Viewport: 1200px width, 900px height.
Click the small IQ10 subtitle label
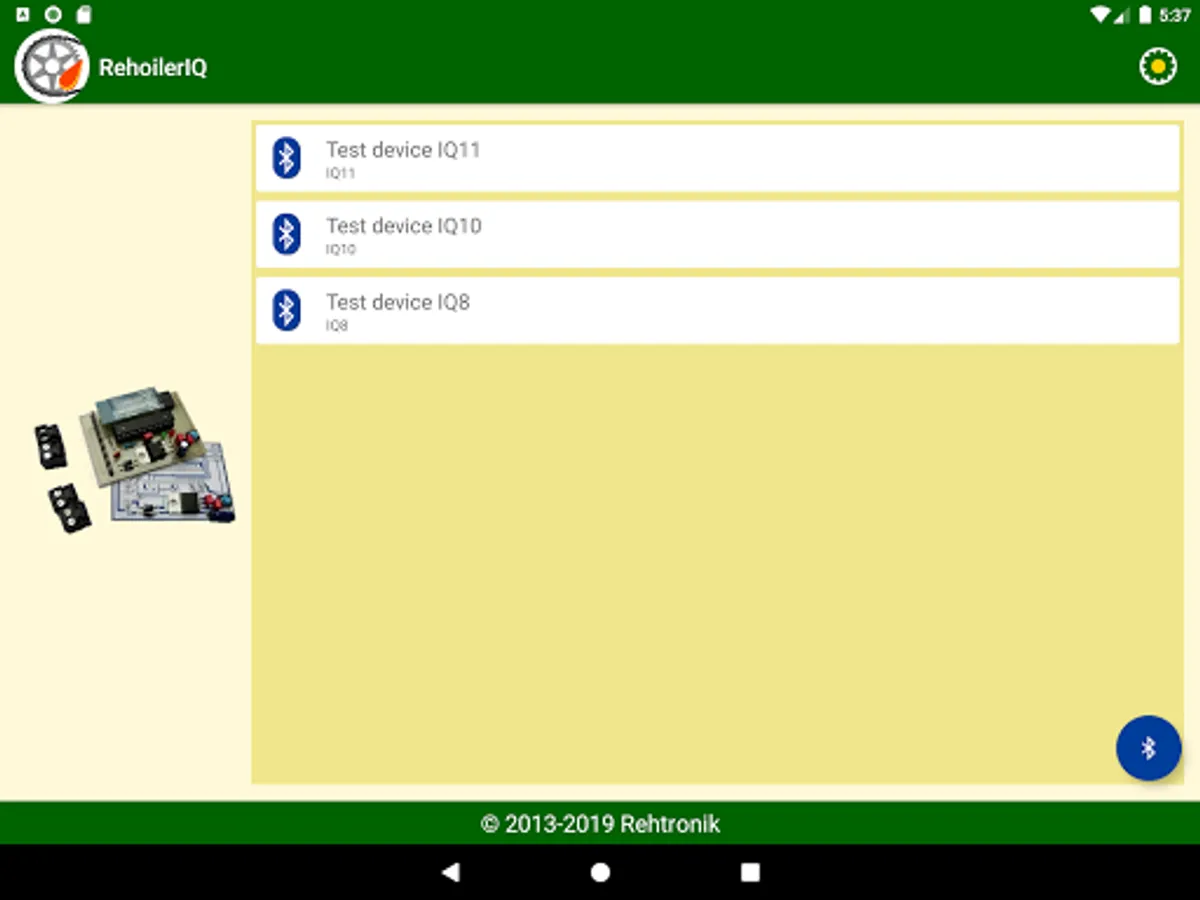click(340, 250)
